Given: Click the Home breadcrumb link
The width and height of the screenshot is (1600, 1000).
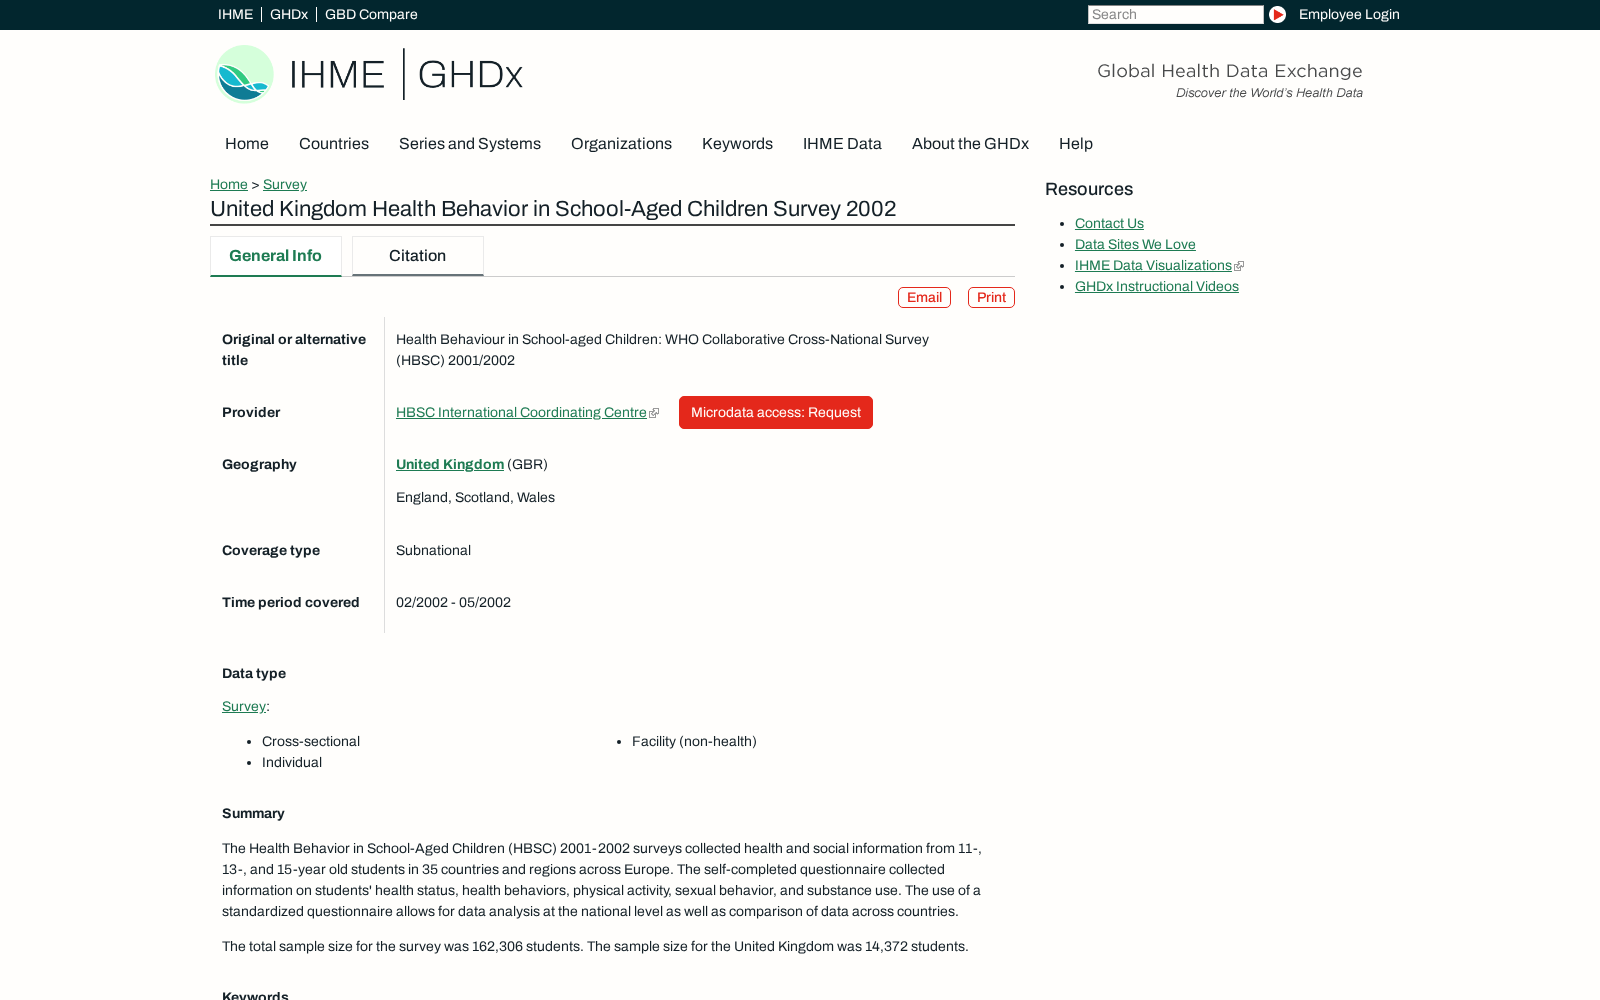Looking at the screenshot, I should pos(229,184).
